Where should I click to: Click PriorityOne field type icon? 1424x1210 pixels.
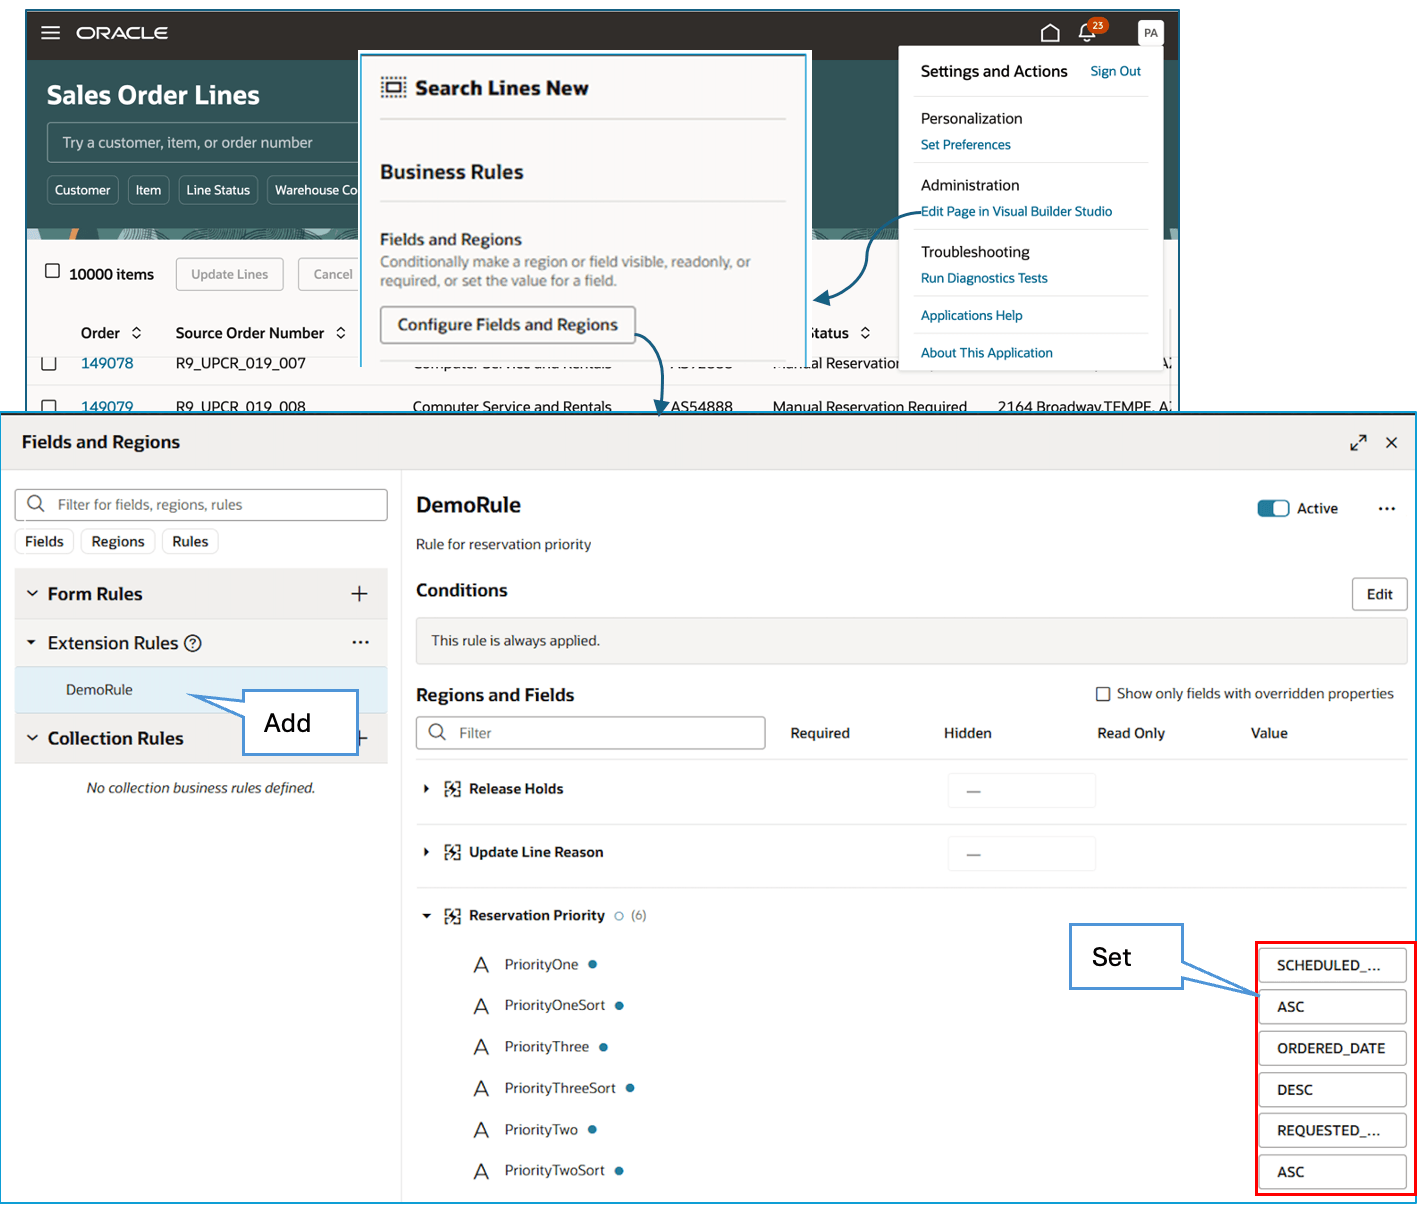[x=481, y=964]
